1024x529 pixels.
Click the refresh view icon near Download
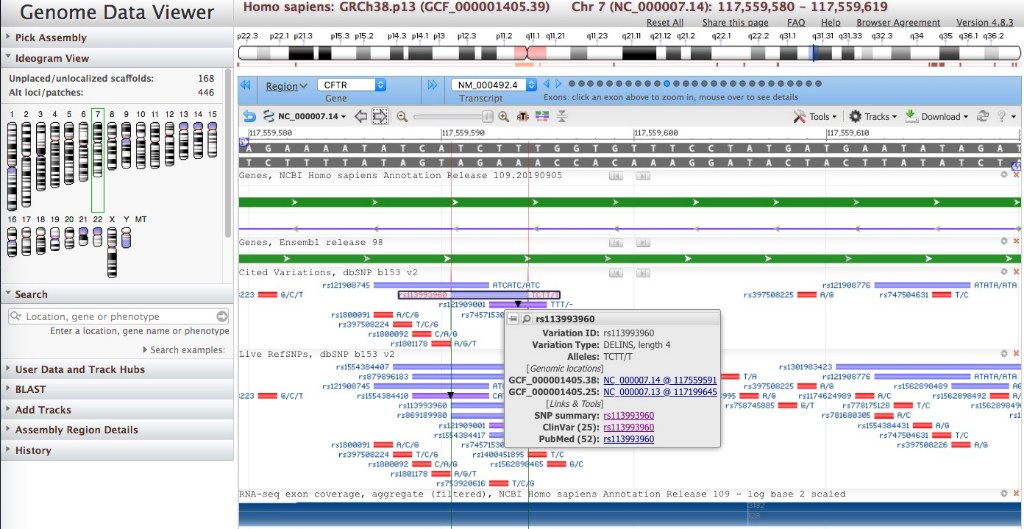(982, 116)
